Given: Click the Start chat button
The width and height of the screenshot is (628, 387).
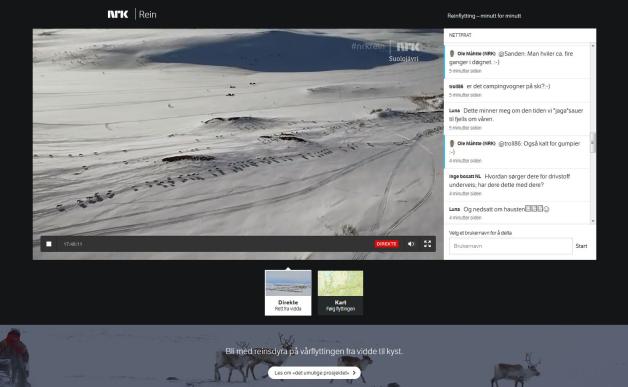Looking at the screenshot, I should click(x=581, y=246).
